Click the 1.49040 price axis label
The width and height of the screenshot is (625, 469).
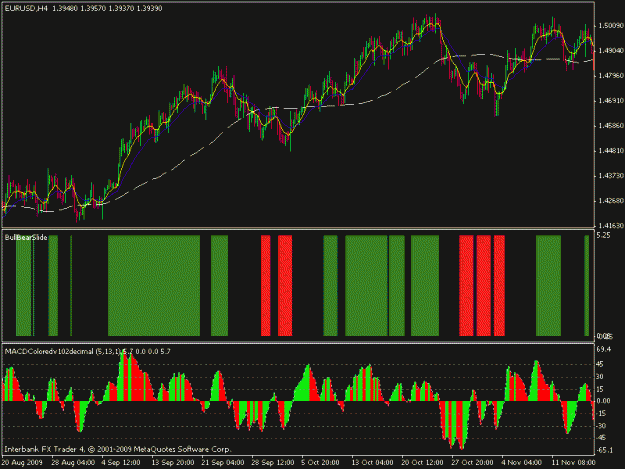pos(611,51)
